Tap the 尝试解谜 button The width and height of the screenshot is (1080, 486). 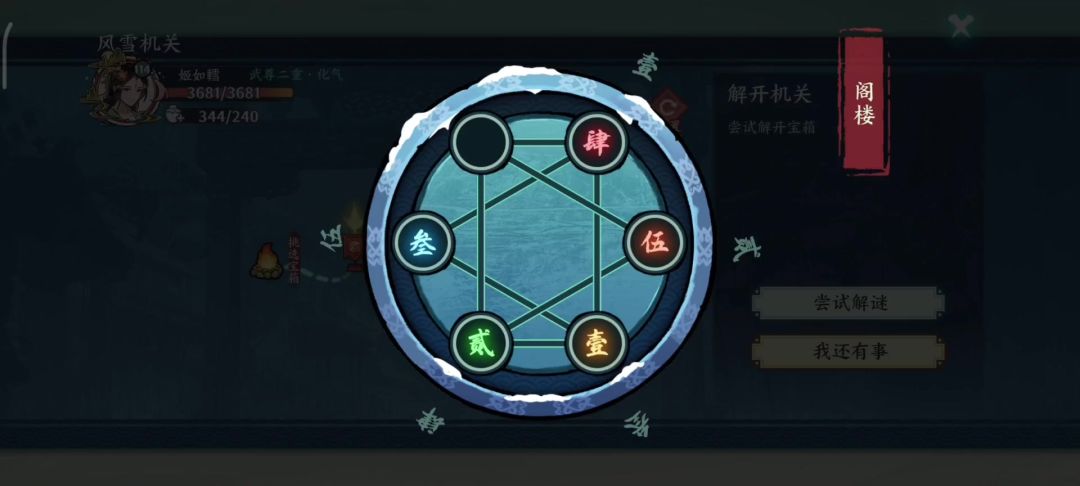coord(849,303)
